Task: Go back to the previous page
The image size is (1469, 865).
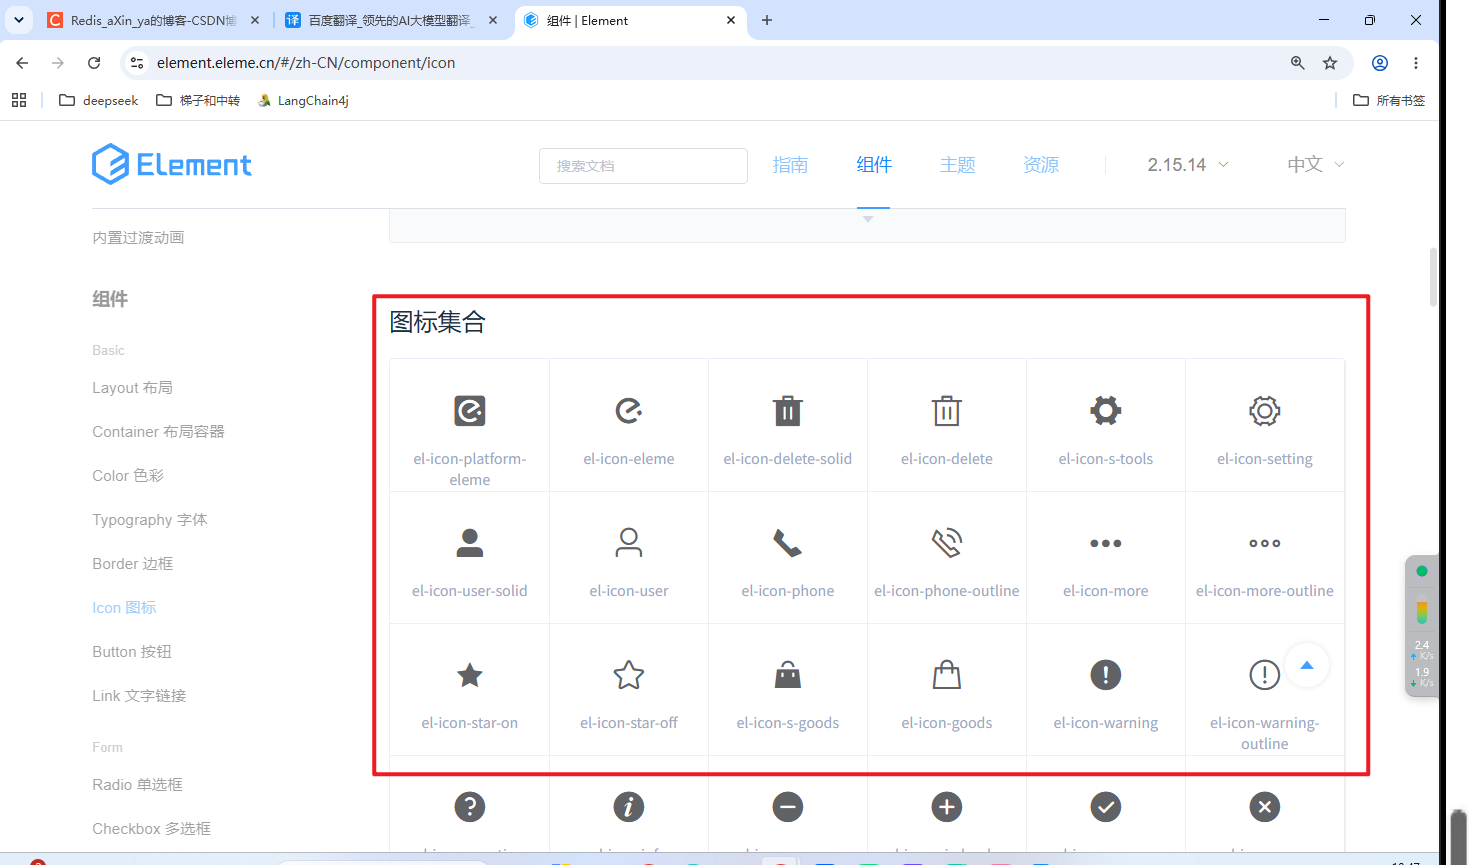Action: pos(22,63)
